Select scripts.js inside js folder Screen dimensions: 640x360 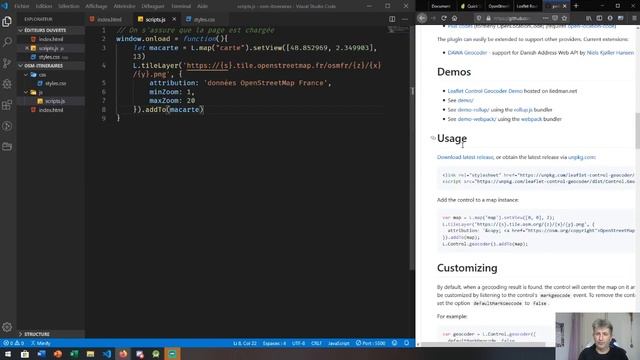click(x=55, y=101)
